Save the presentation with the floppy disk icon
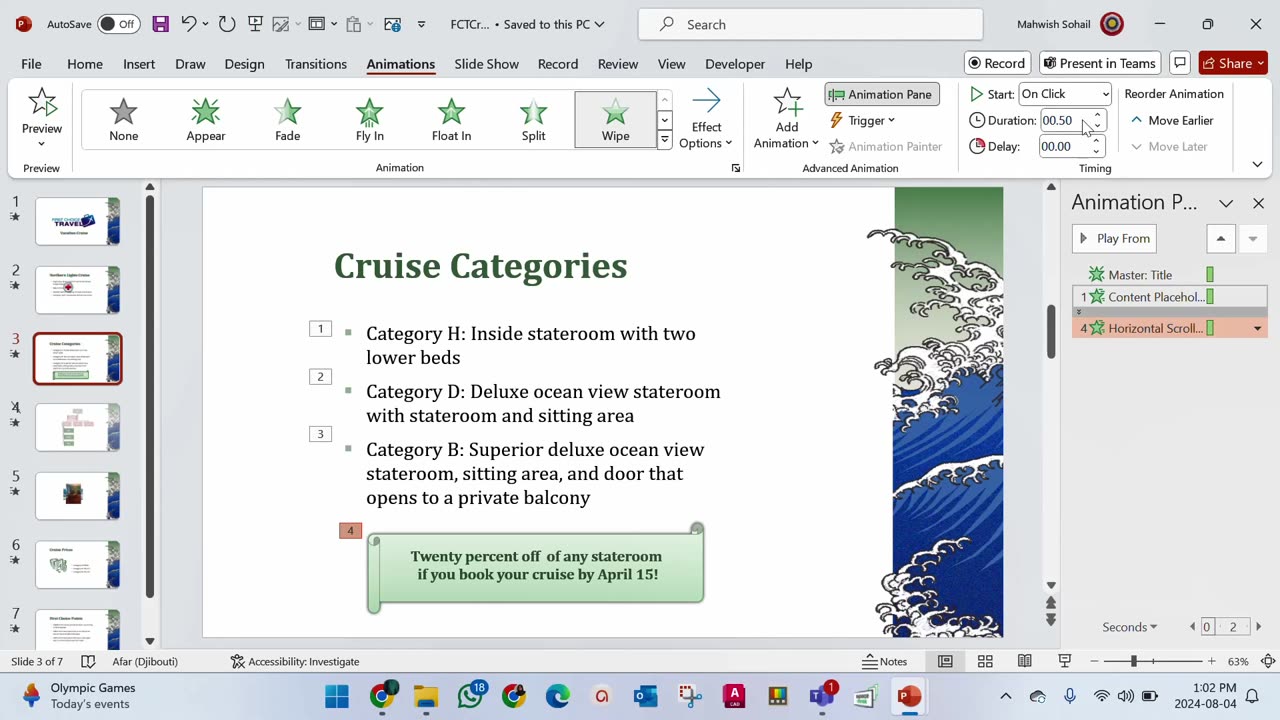Screen dimensions: 1280x720 click(x=160, y=24)
